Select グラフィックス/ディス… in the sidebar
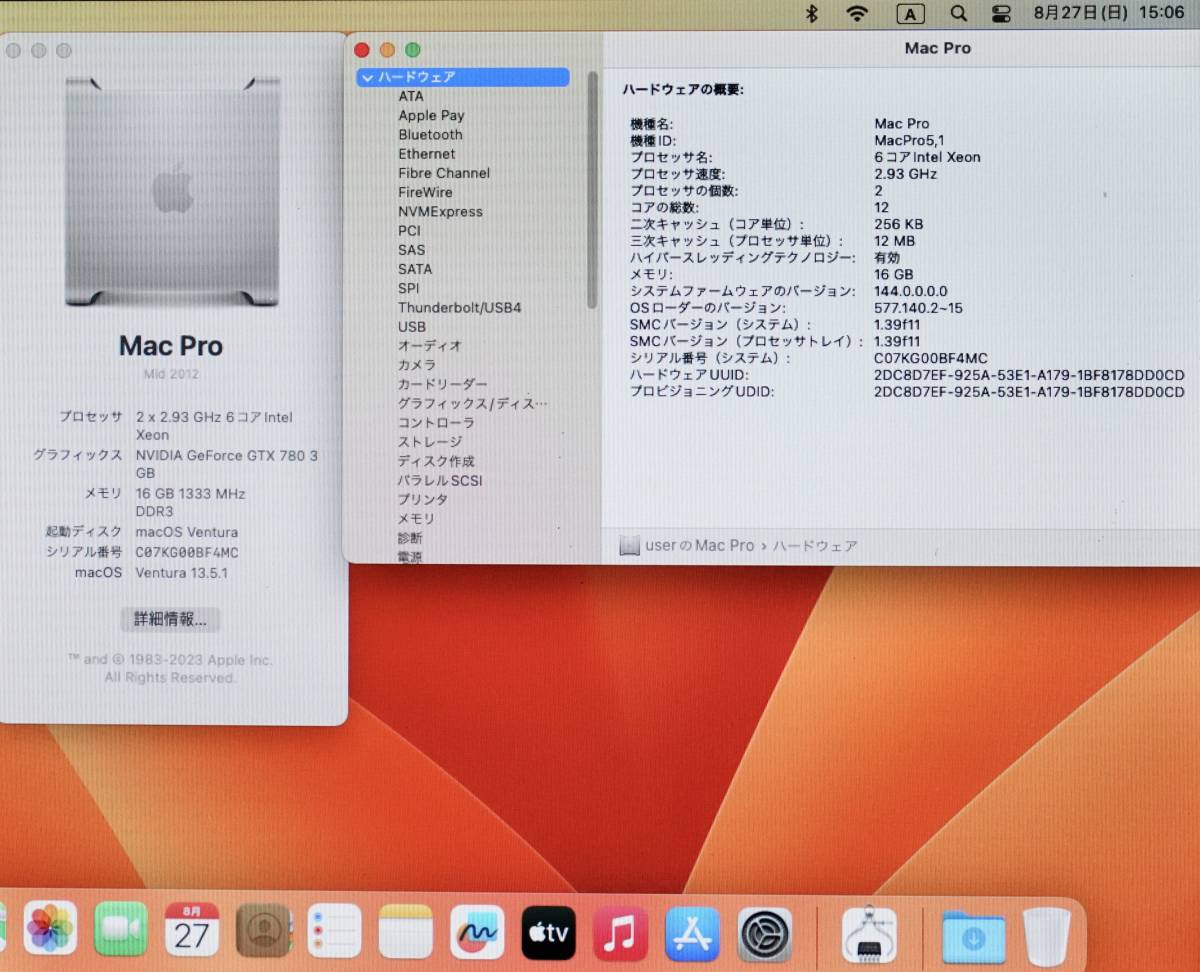Image resolution: width=1200 pixels, height=972 pixels. click(472, 403)
